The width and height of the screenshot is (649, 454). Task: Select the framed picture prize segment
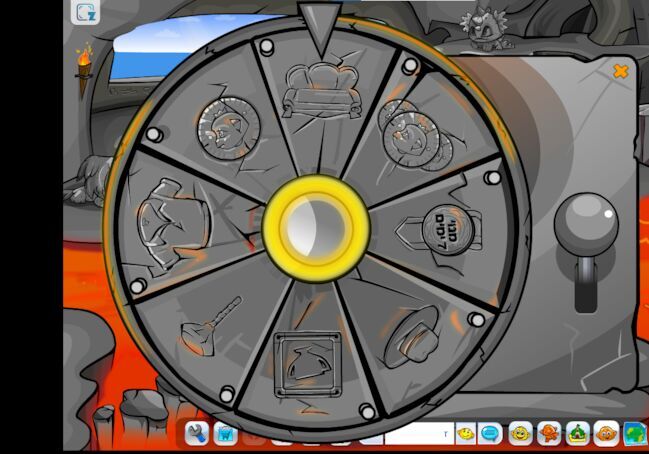click(308, 365)
